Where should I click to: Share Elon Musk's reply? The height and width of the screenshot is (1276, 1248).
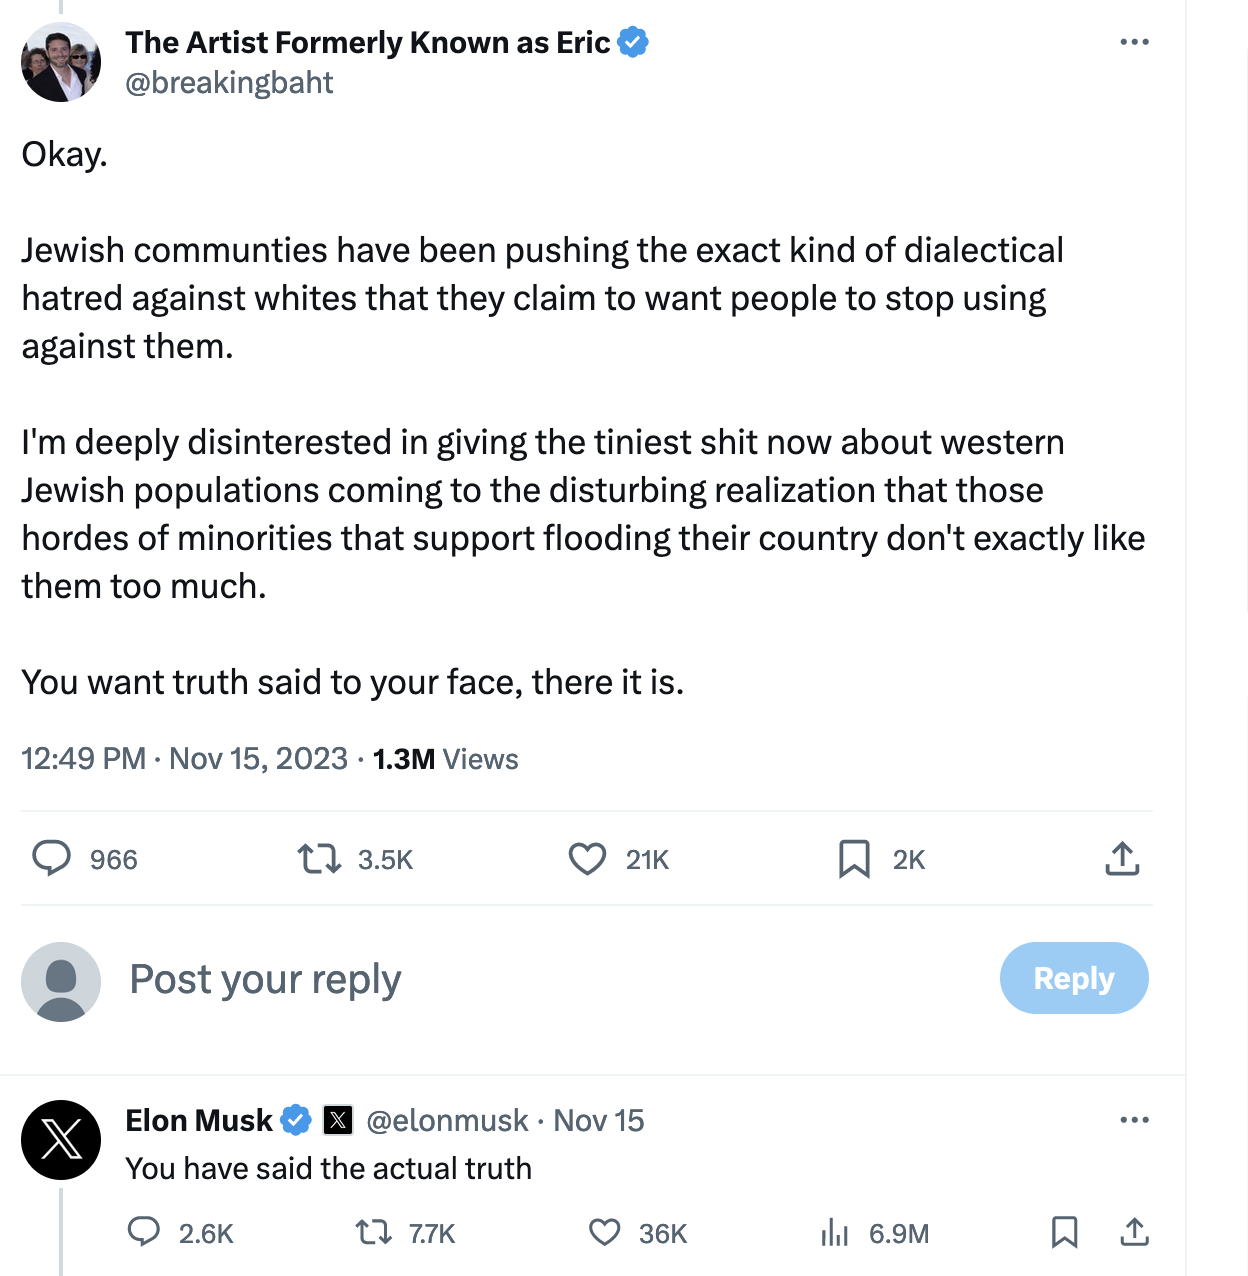tap(1134, 1232)
